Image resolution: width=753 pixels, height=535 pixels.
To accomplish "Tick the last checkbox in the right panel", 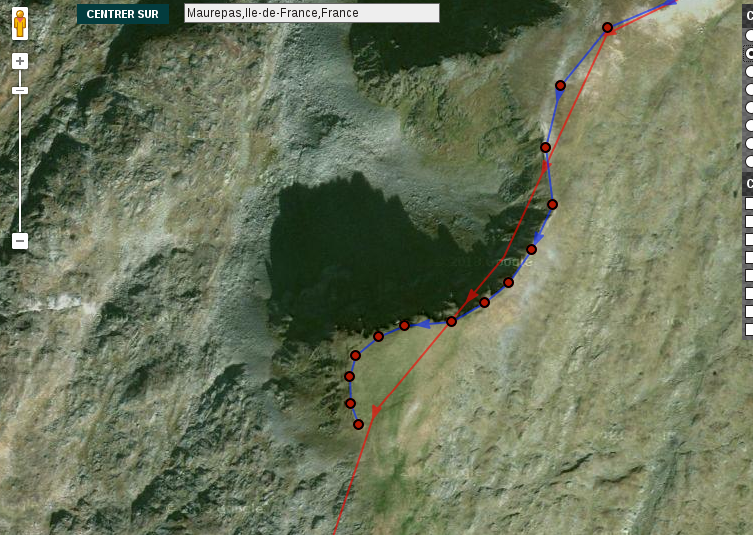I will [749, 329].
